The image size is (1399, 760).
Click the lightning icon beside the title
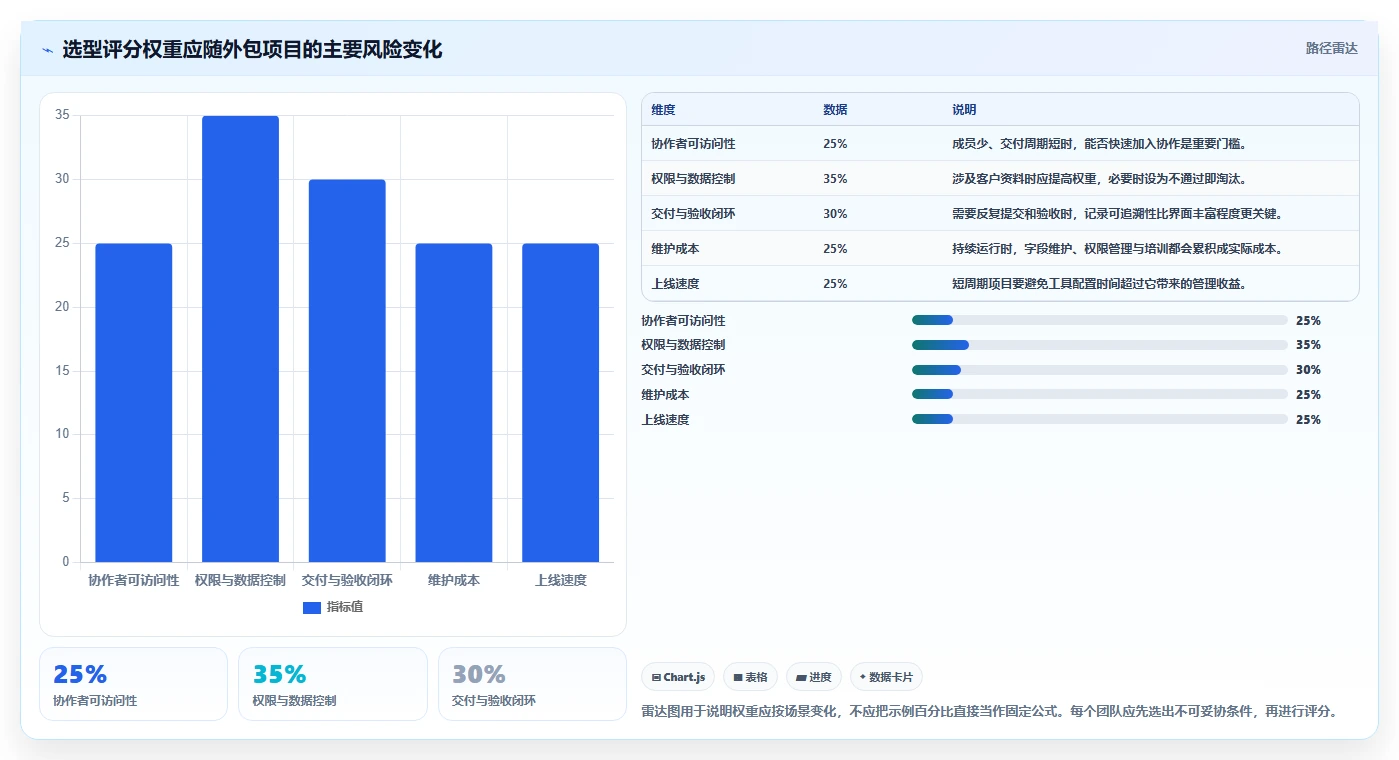click(47, 50)
